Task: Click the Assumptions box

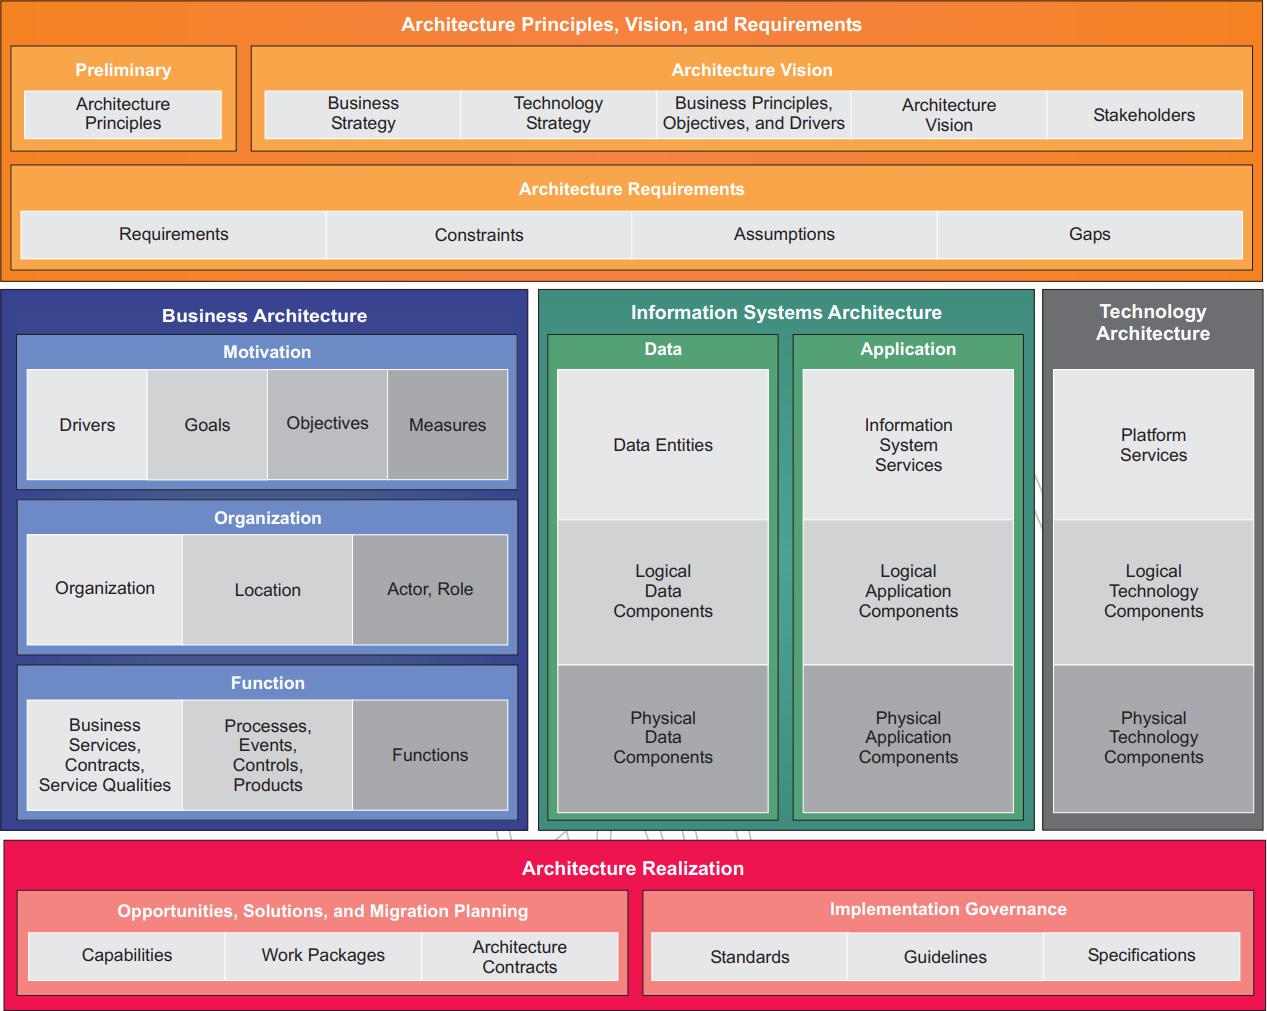Action: pyautogui.click(x=784, y=235)
